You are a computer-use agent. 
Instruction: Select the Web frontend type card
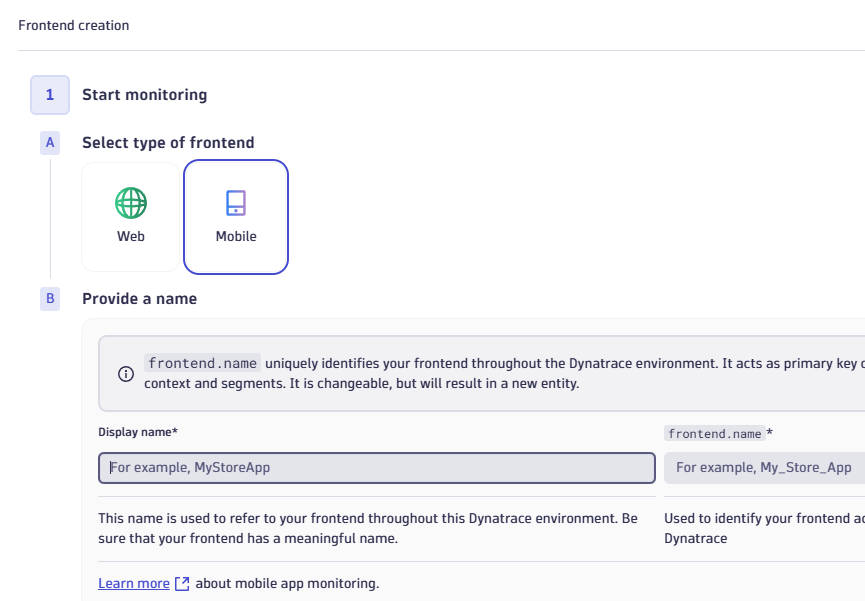131,217
